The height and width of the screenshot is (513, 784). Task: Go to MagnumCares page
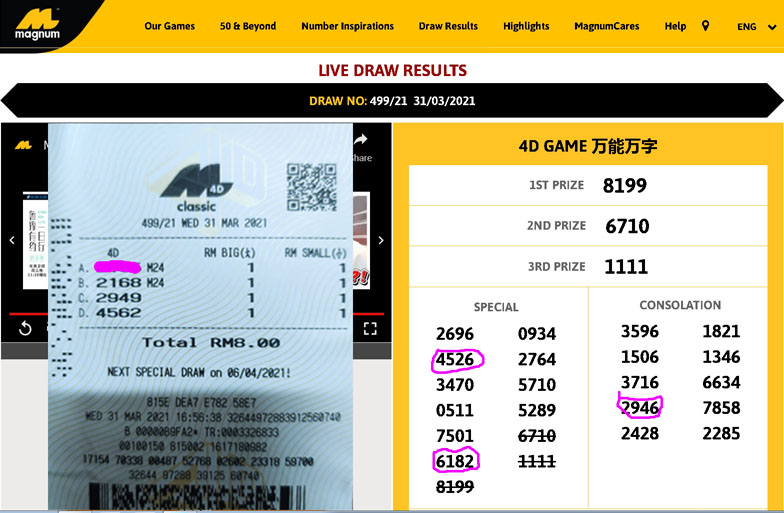(607, 26)
